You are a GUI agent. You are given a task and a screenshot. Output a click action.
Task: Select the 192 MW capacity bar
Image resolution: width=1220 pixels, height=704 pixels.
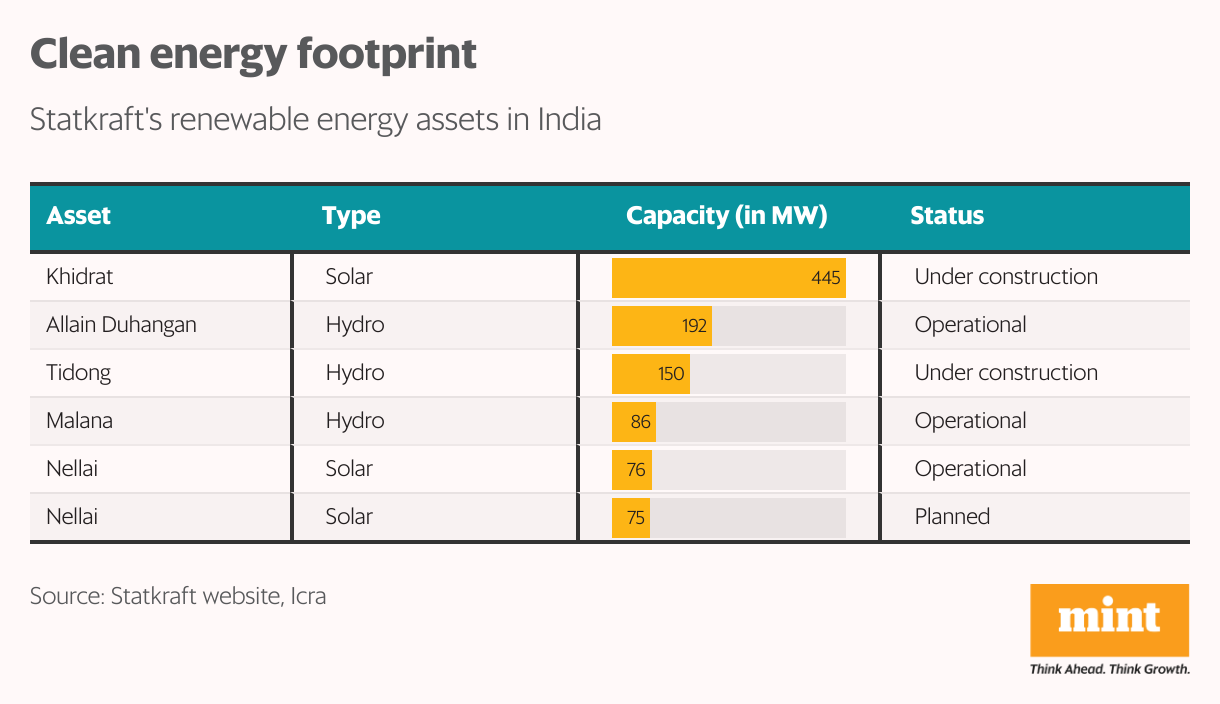pos(661,325)
